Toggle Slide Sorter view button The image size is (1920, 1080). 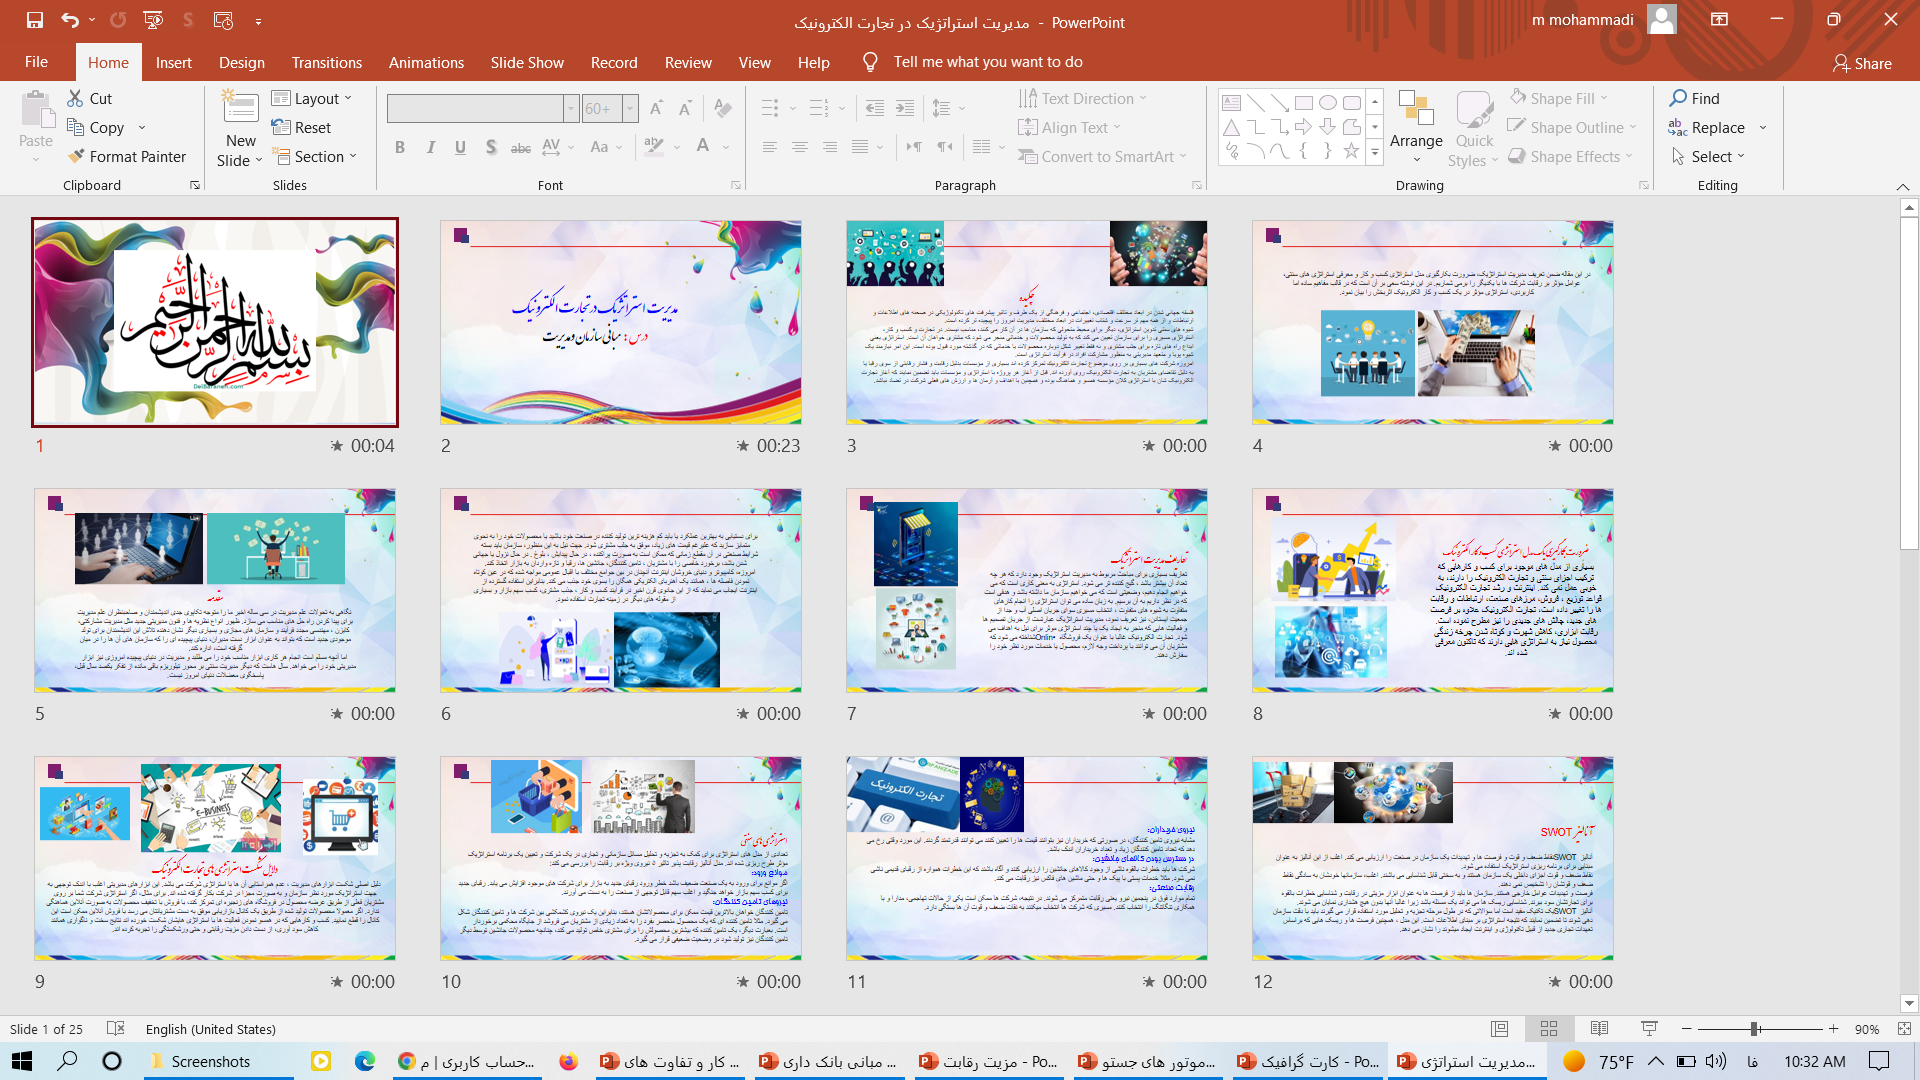[1549, 1029]
